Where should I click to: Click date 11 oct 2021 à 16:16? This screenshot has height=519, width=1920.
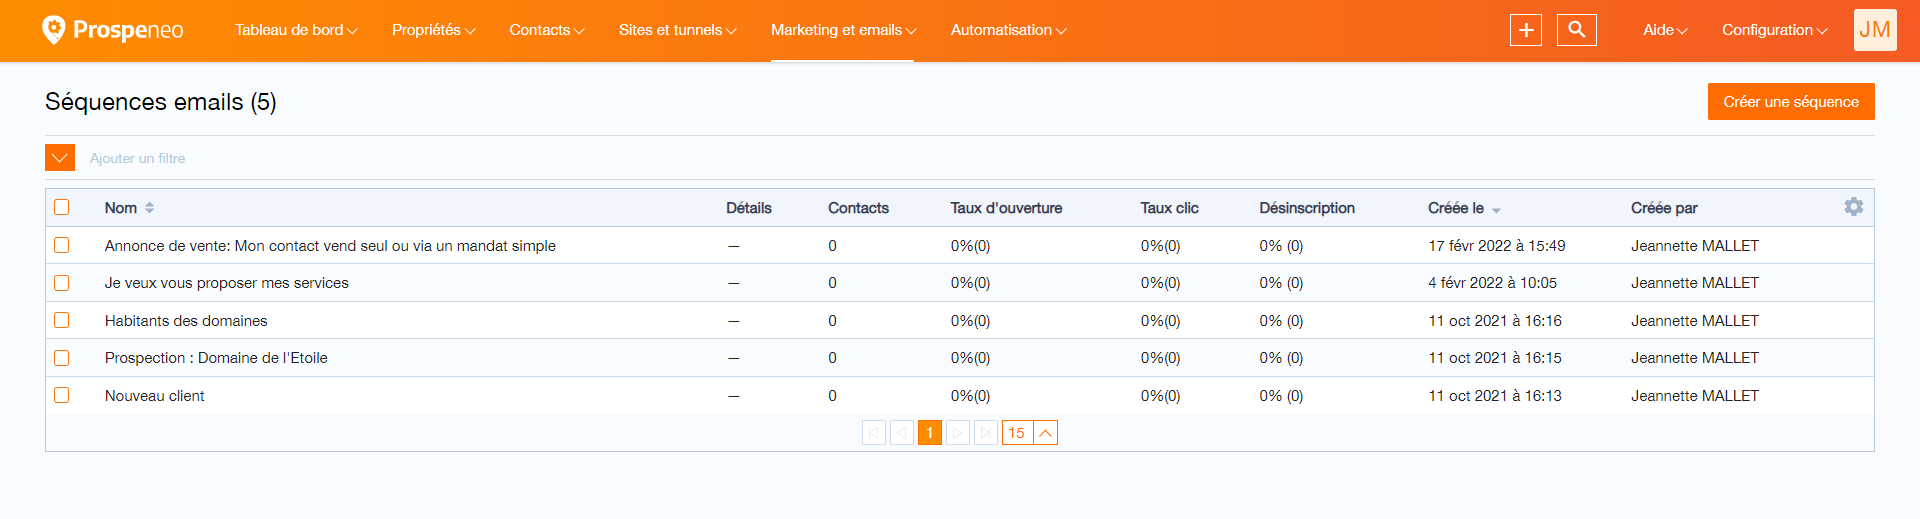pos(1495,321)
